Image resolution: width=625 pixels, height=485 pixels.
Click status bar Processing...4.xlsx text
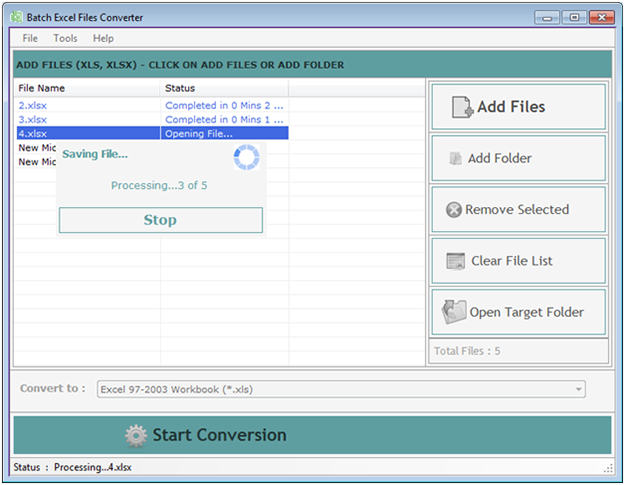tap(92, 467)
